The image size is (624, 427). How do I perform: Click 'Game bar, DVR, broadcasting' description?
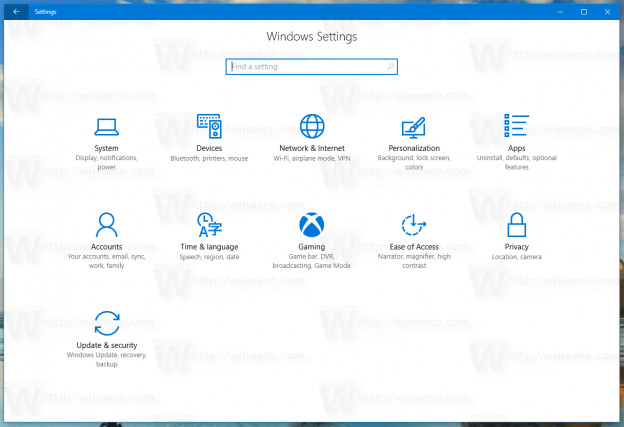pos(312,261)
